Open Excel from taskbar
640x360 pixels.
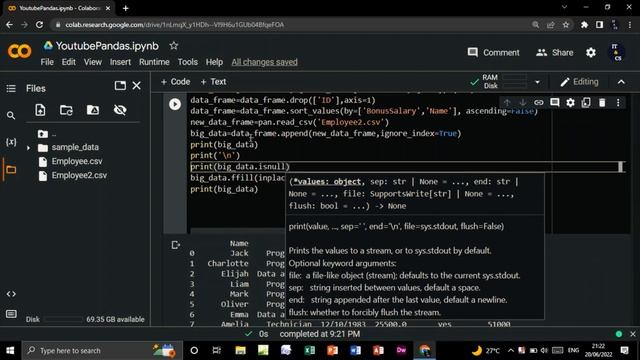(x=309, y=351)
